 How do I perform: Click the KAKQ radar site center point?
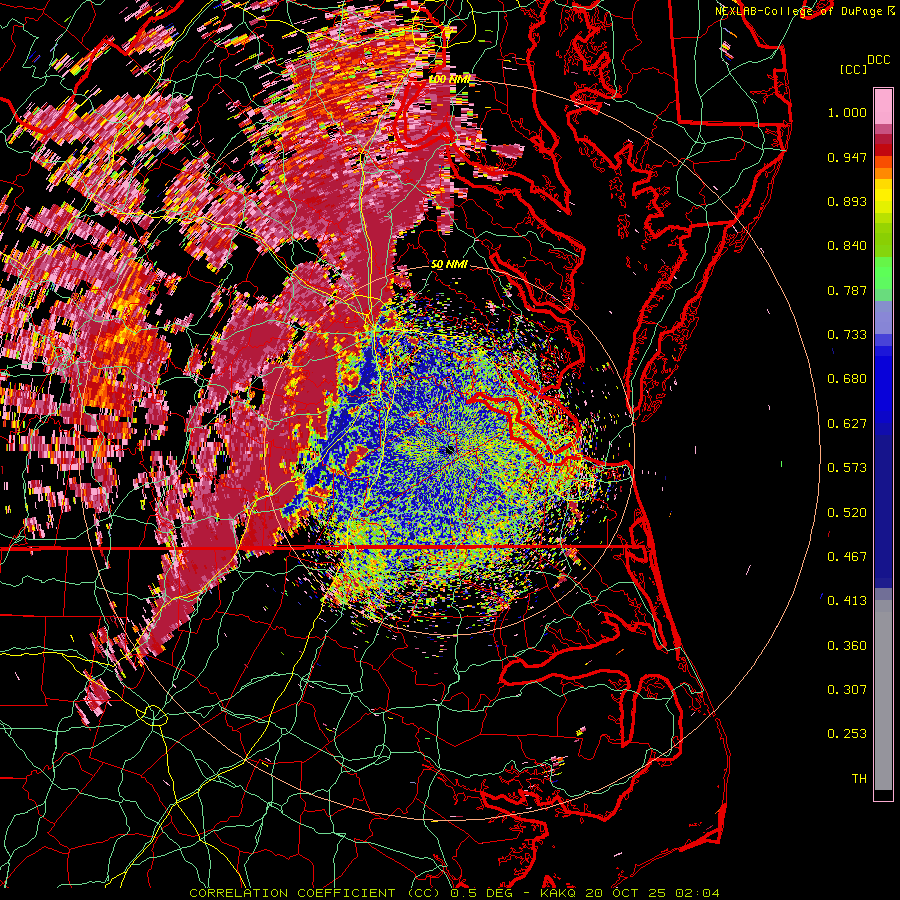pyautogui.click(x=449, y=451)
